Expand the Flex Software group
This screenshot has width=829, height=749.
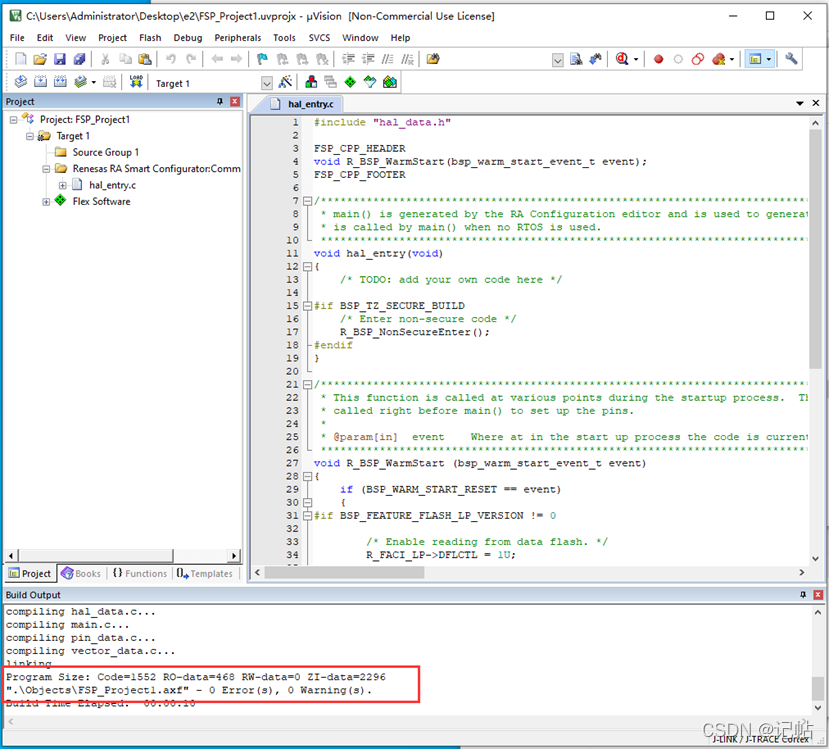[46, 202]
